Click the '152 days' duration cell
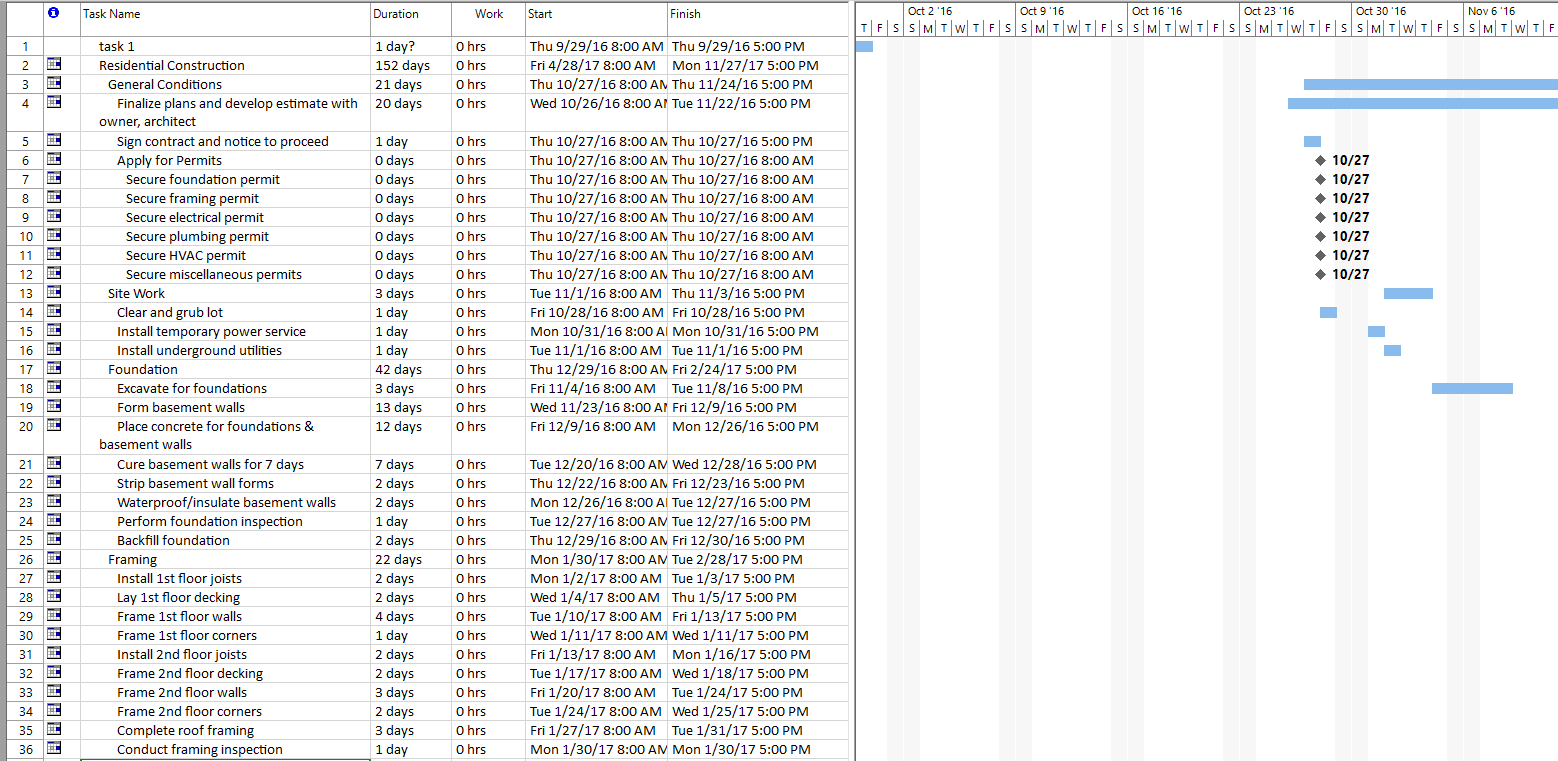 (410, 65)
